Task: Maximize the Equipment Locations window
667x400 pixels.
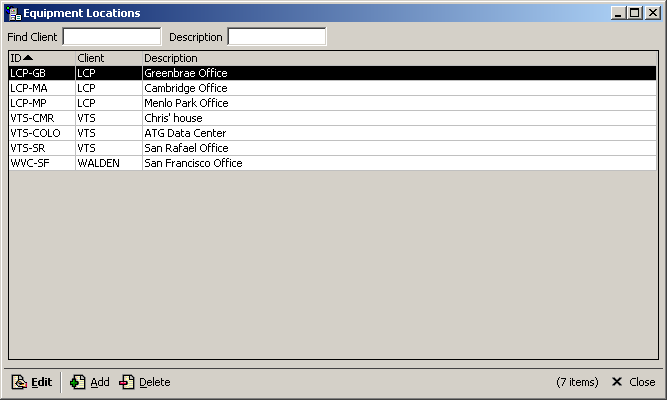Action: click(634, 13)
